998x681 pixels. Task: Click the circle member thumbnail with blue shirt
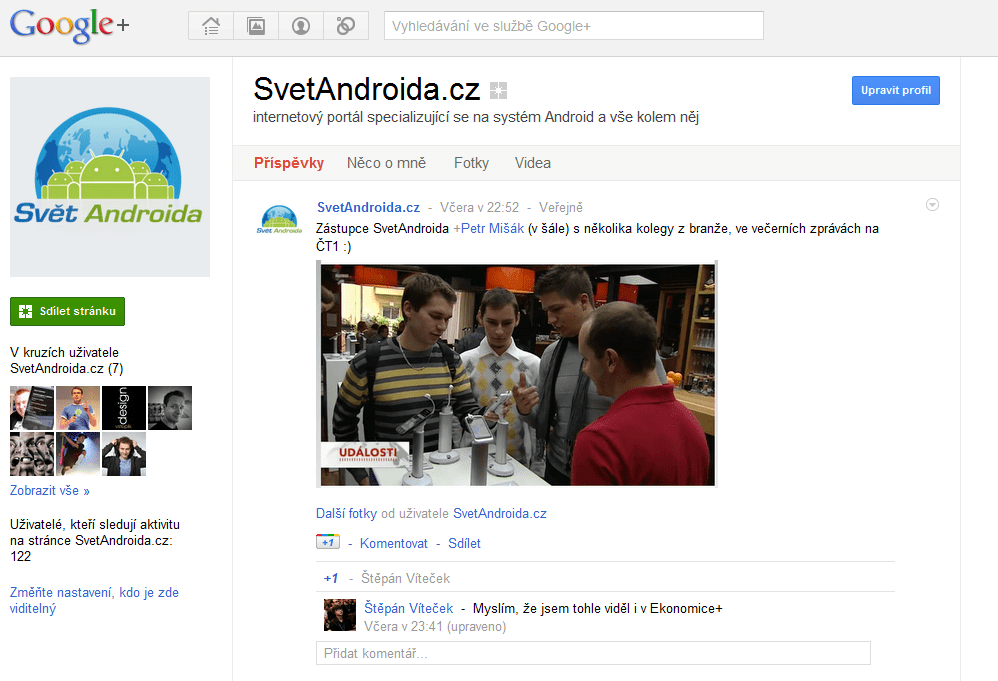[78, 408]
